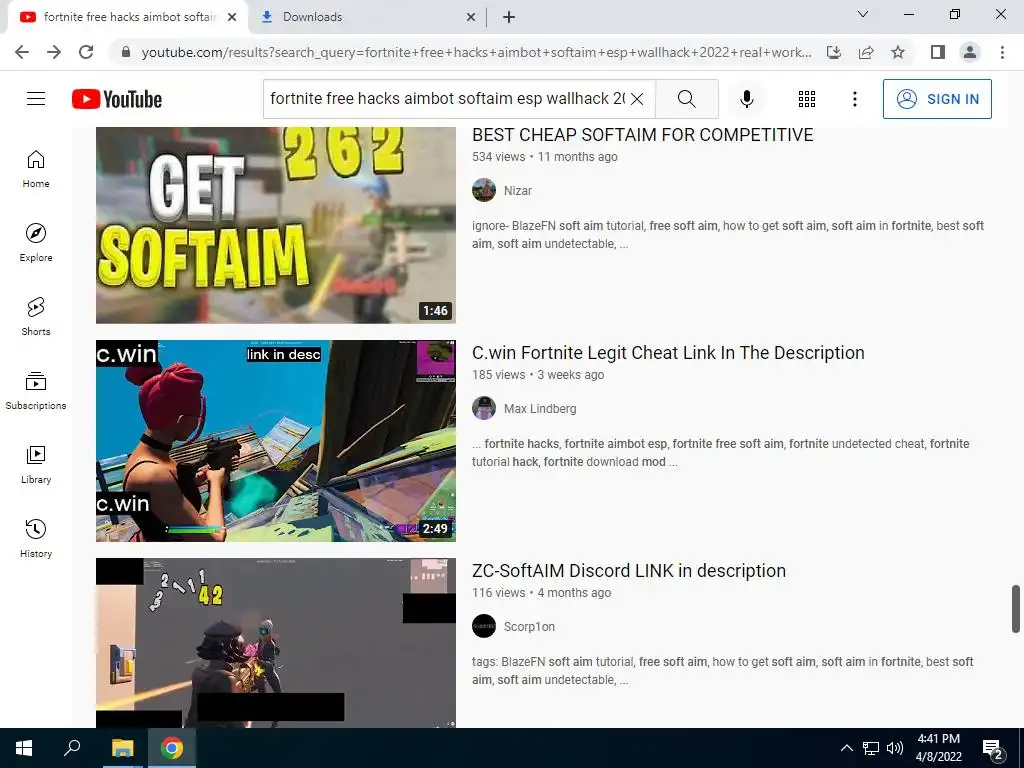The width and height of the screenshot is (1024, 768).
Task: Click the Scorp1on channel avatar
Action: [484, 626]
